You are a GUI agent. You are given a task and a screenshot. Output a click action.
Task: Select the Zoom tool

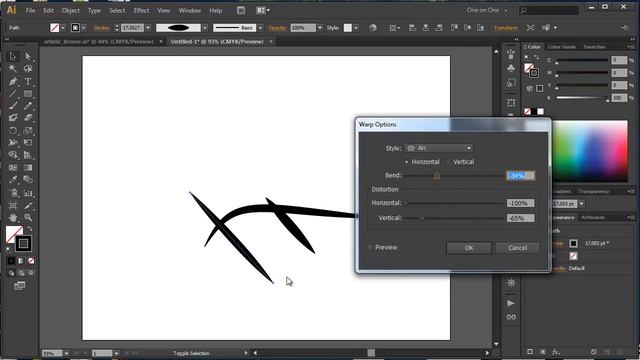[x=28, y=218]
